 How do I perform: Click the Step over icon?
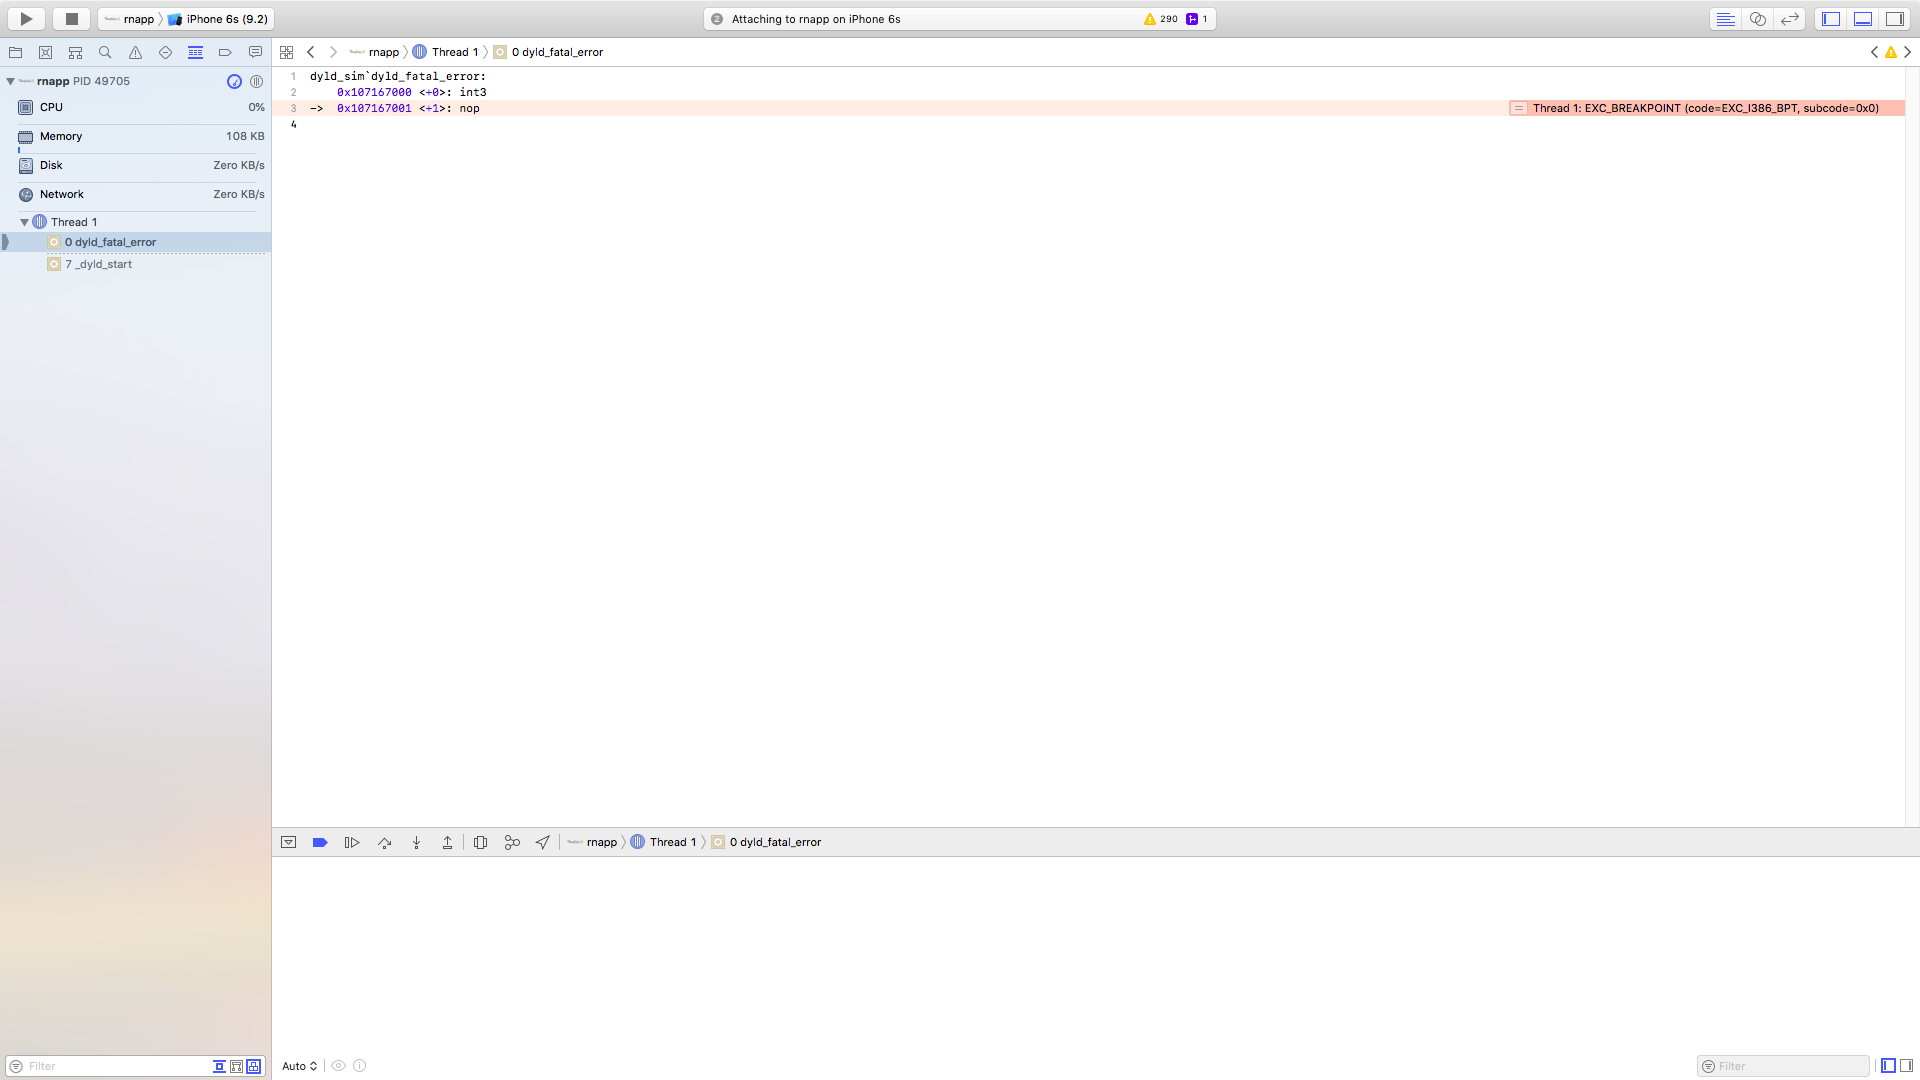pos(385,842)
